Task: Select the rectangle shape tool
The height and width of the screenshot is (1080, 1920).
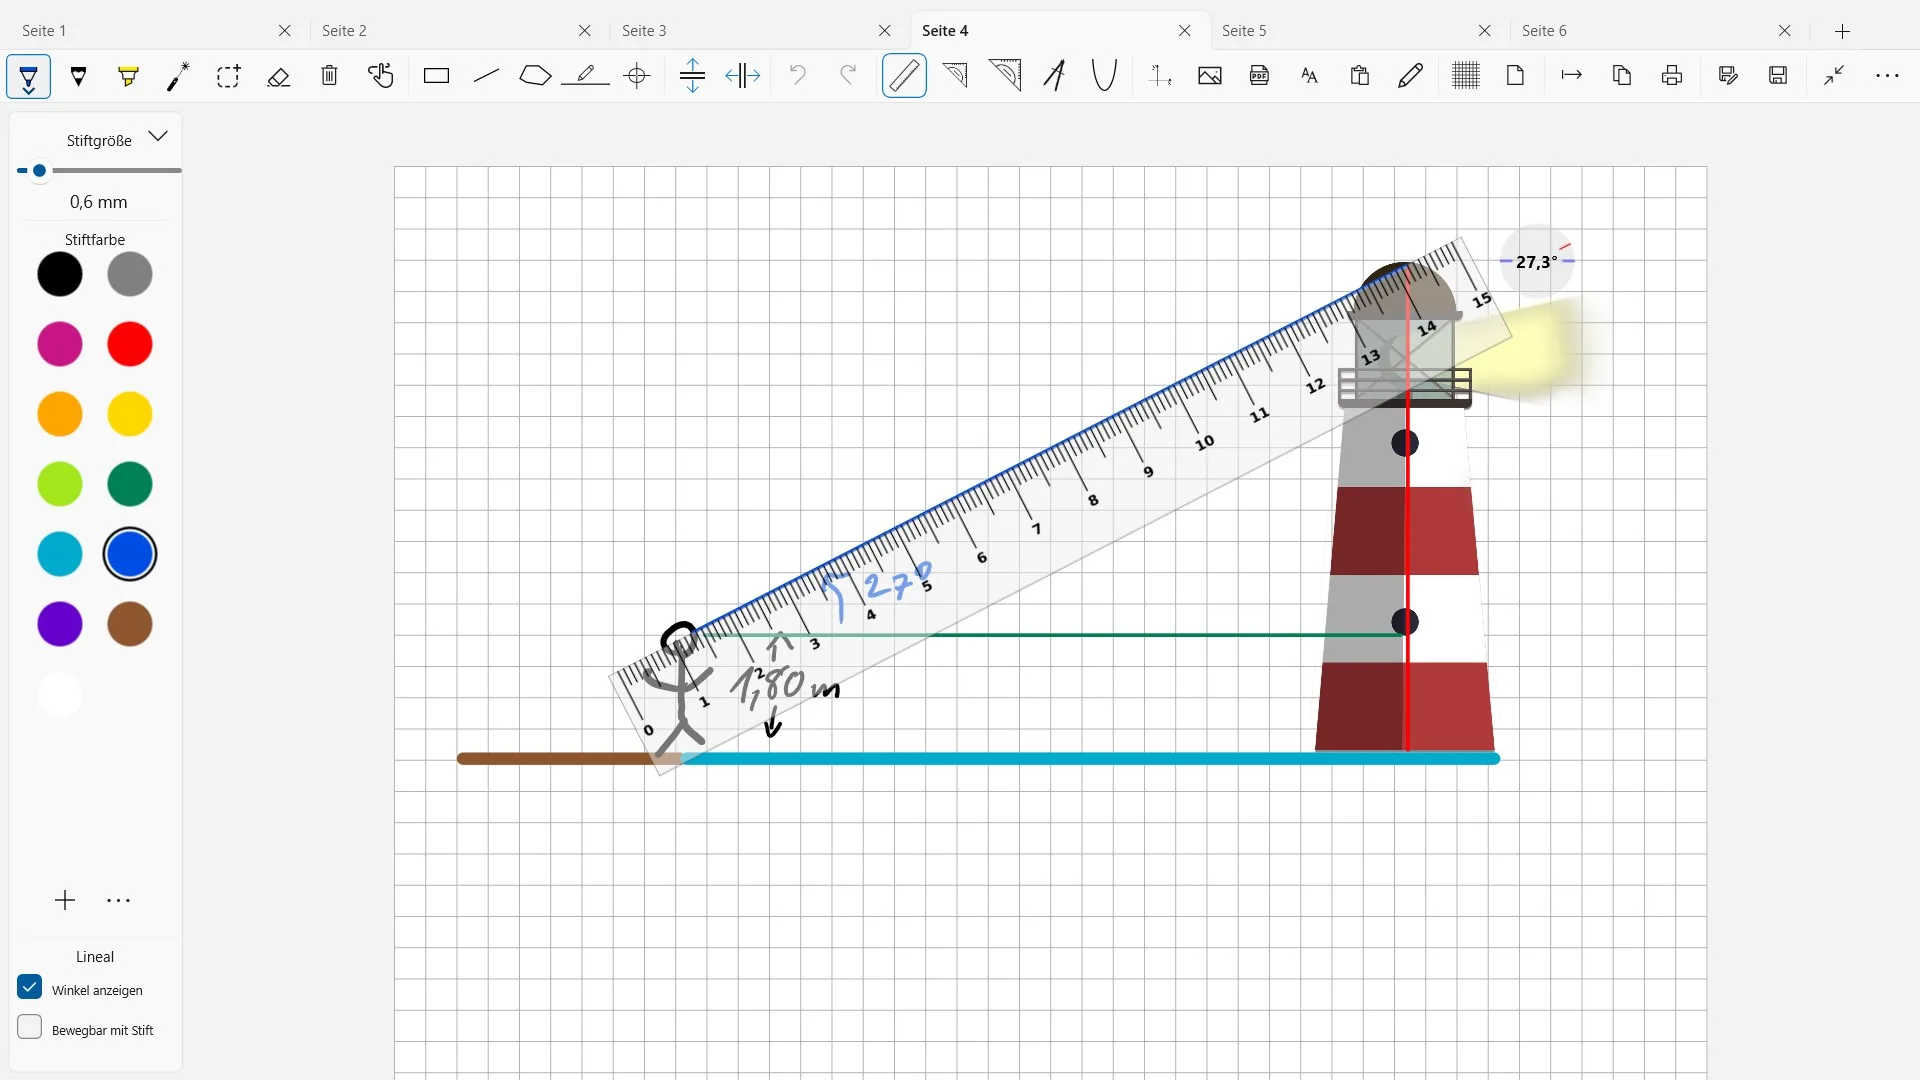Action: 436,76
